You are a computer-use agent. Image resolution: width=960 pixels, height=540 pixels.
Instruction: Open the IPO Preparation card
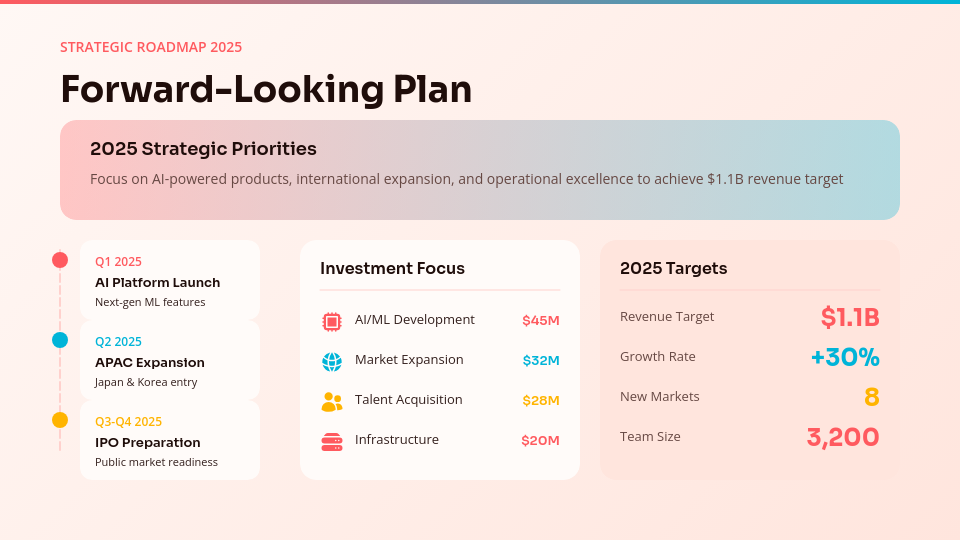pyautogui.click(x=169, y=440)
